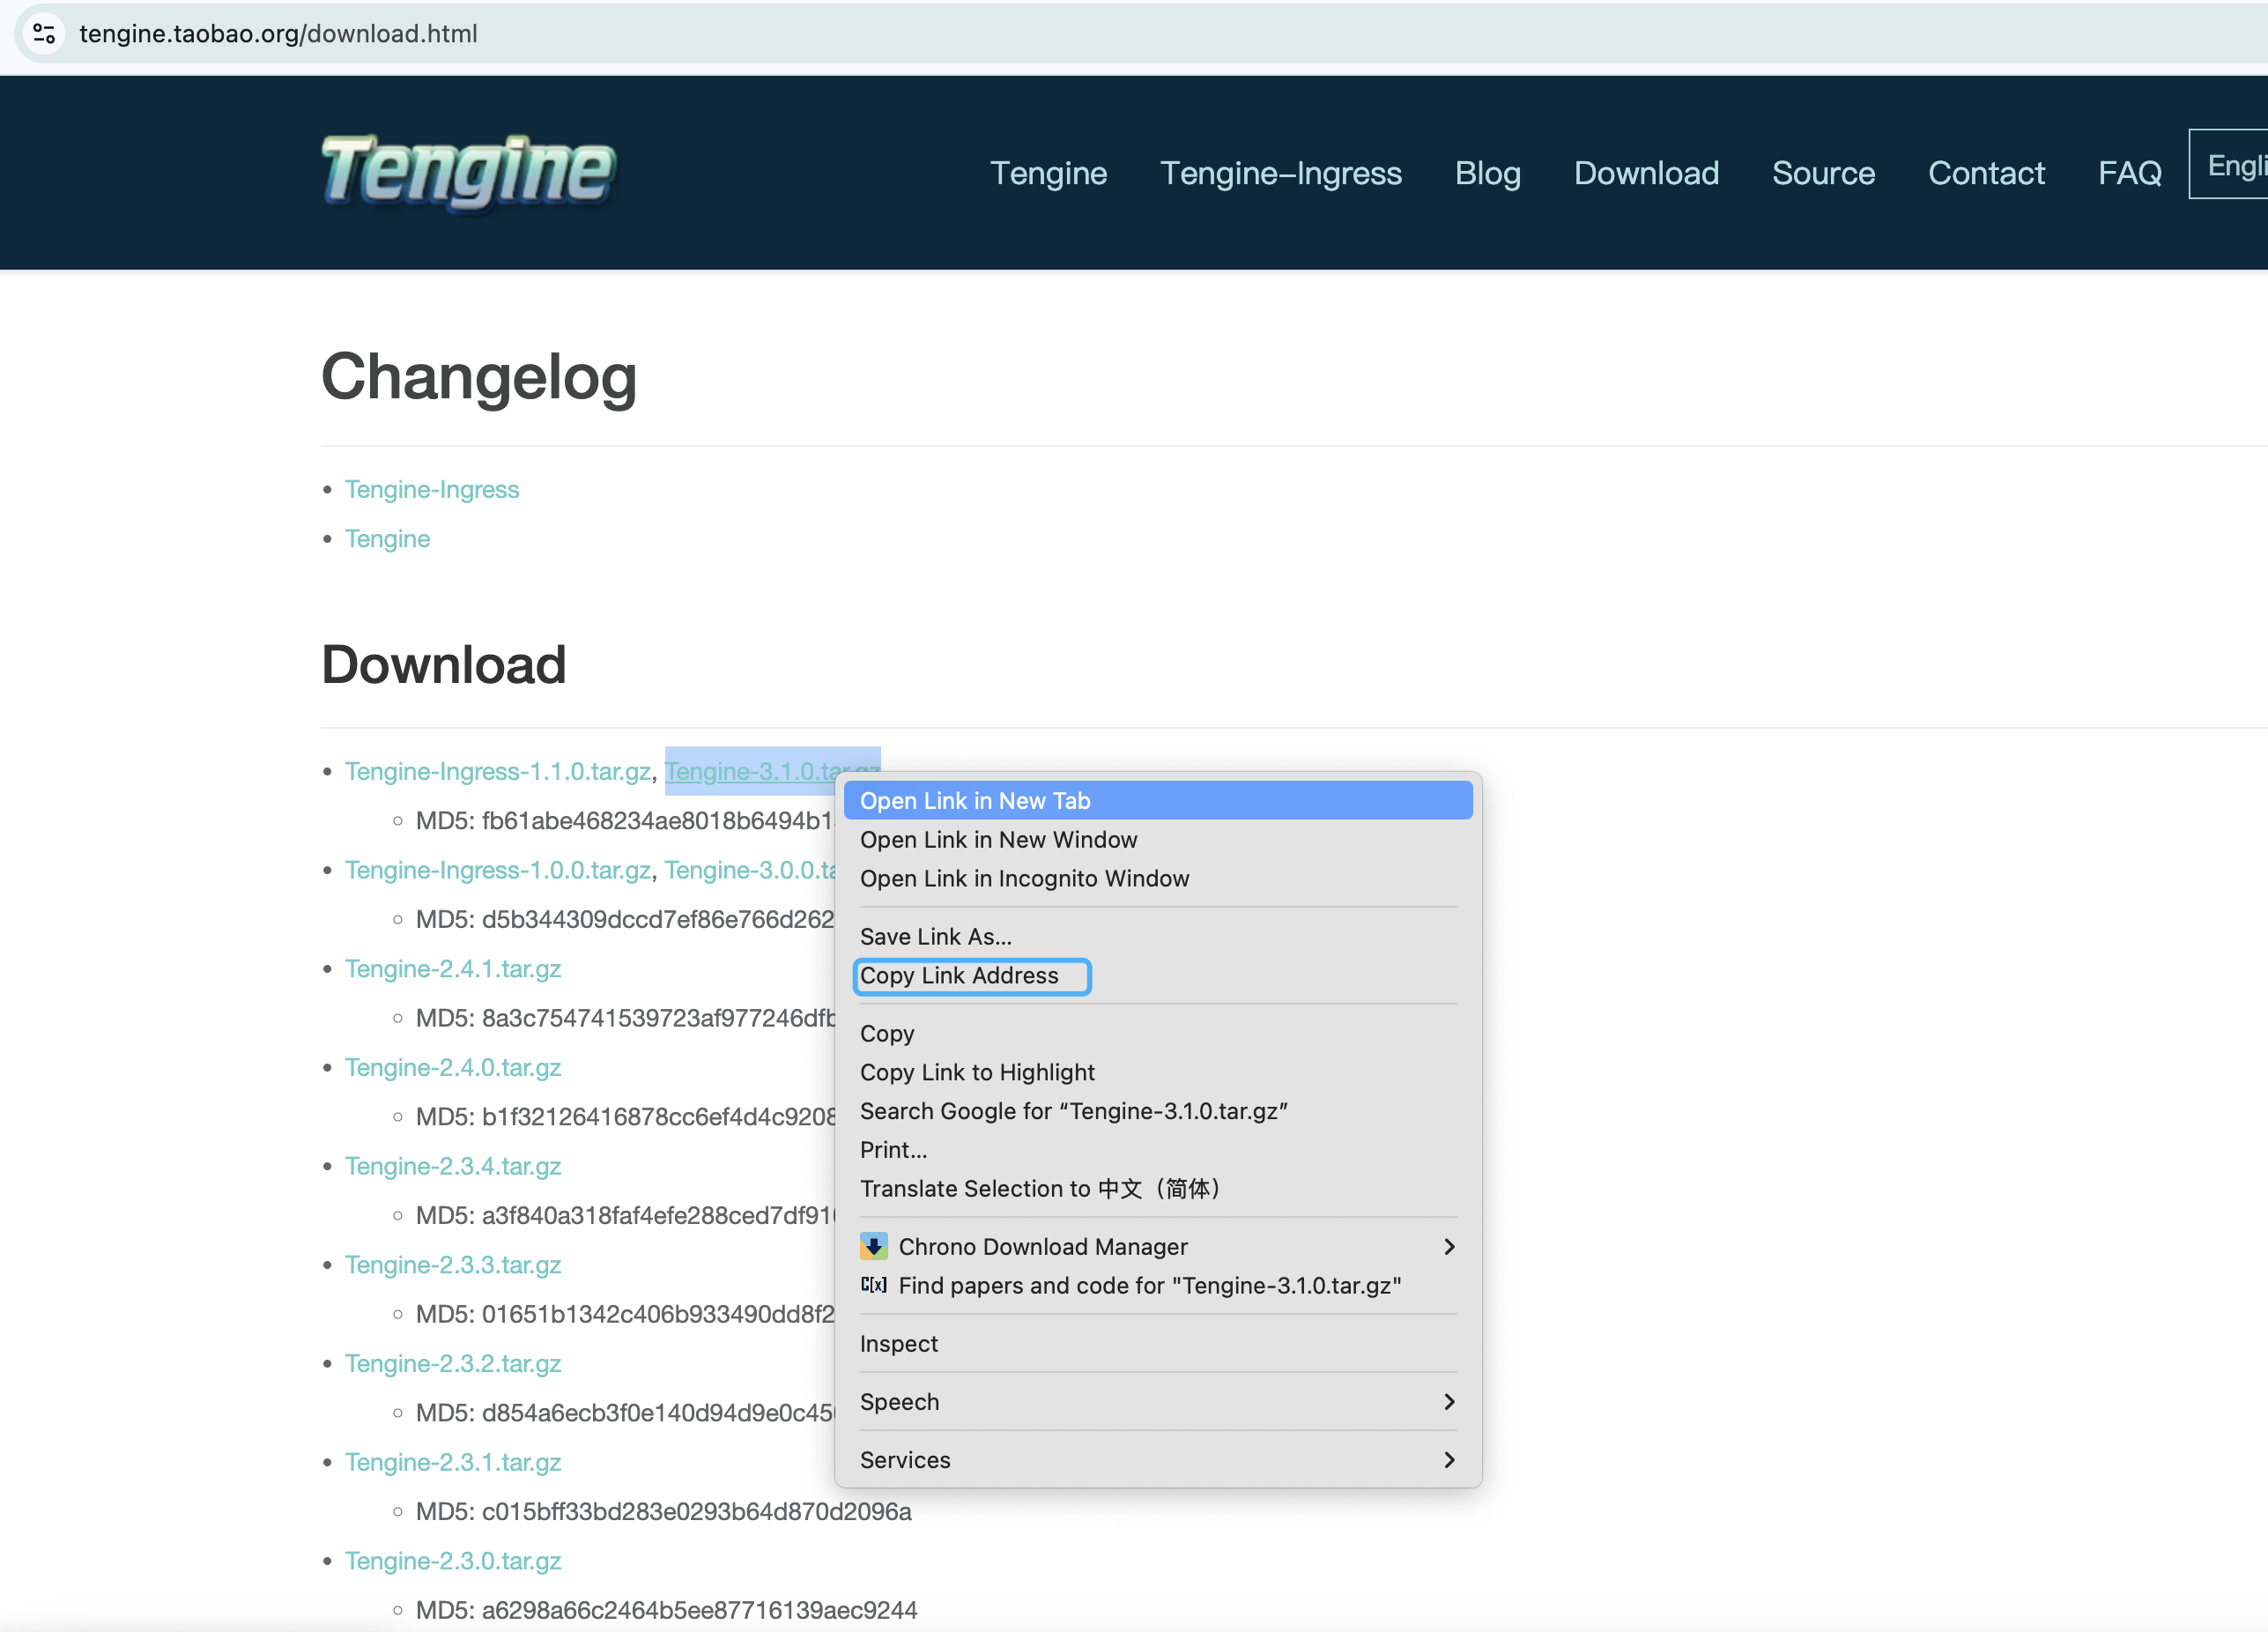Click the Chrono Download Manager icon

(873, 1246)
